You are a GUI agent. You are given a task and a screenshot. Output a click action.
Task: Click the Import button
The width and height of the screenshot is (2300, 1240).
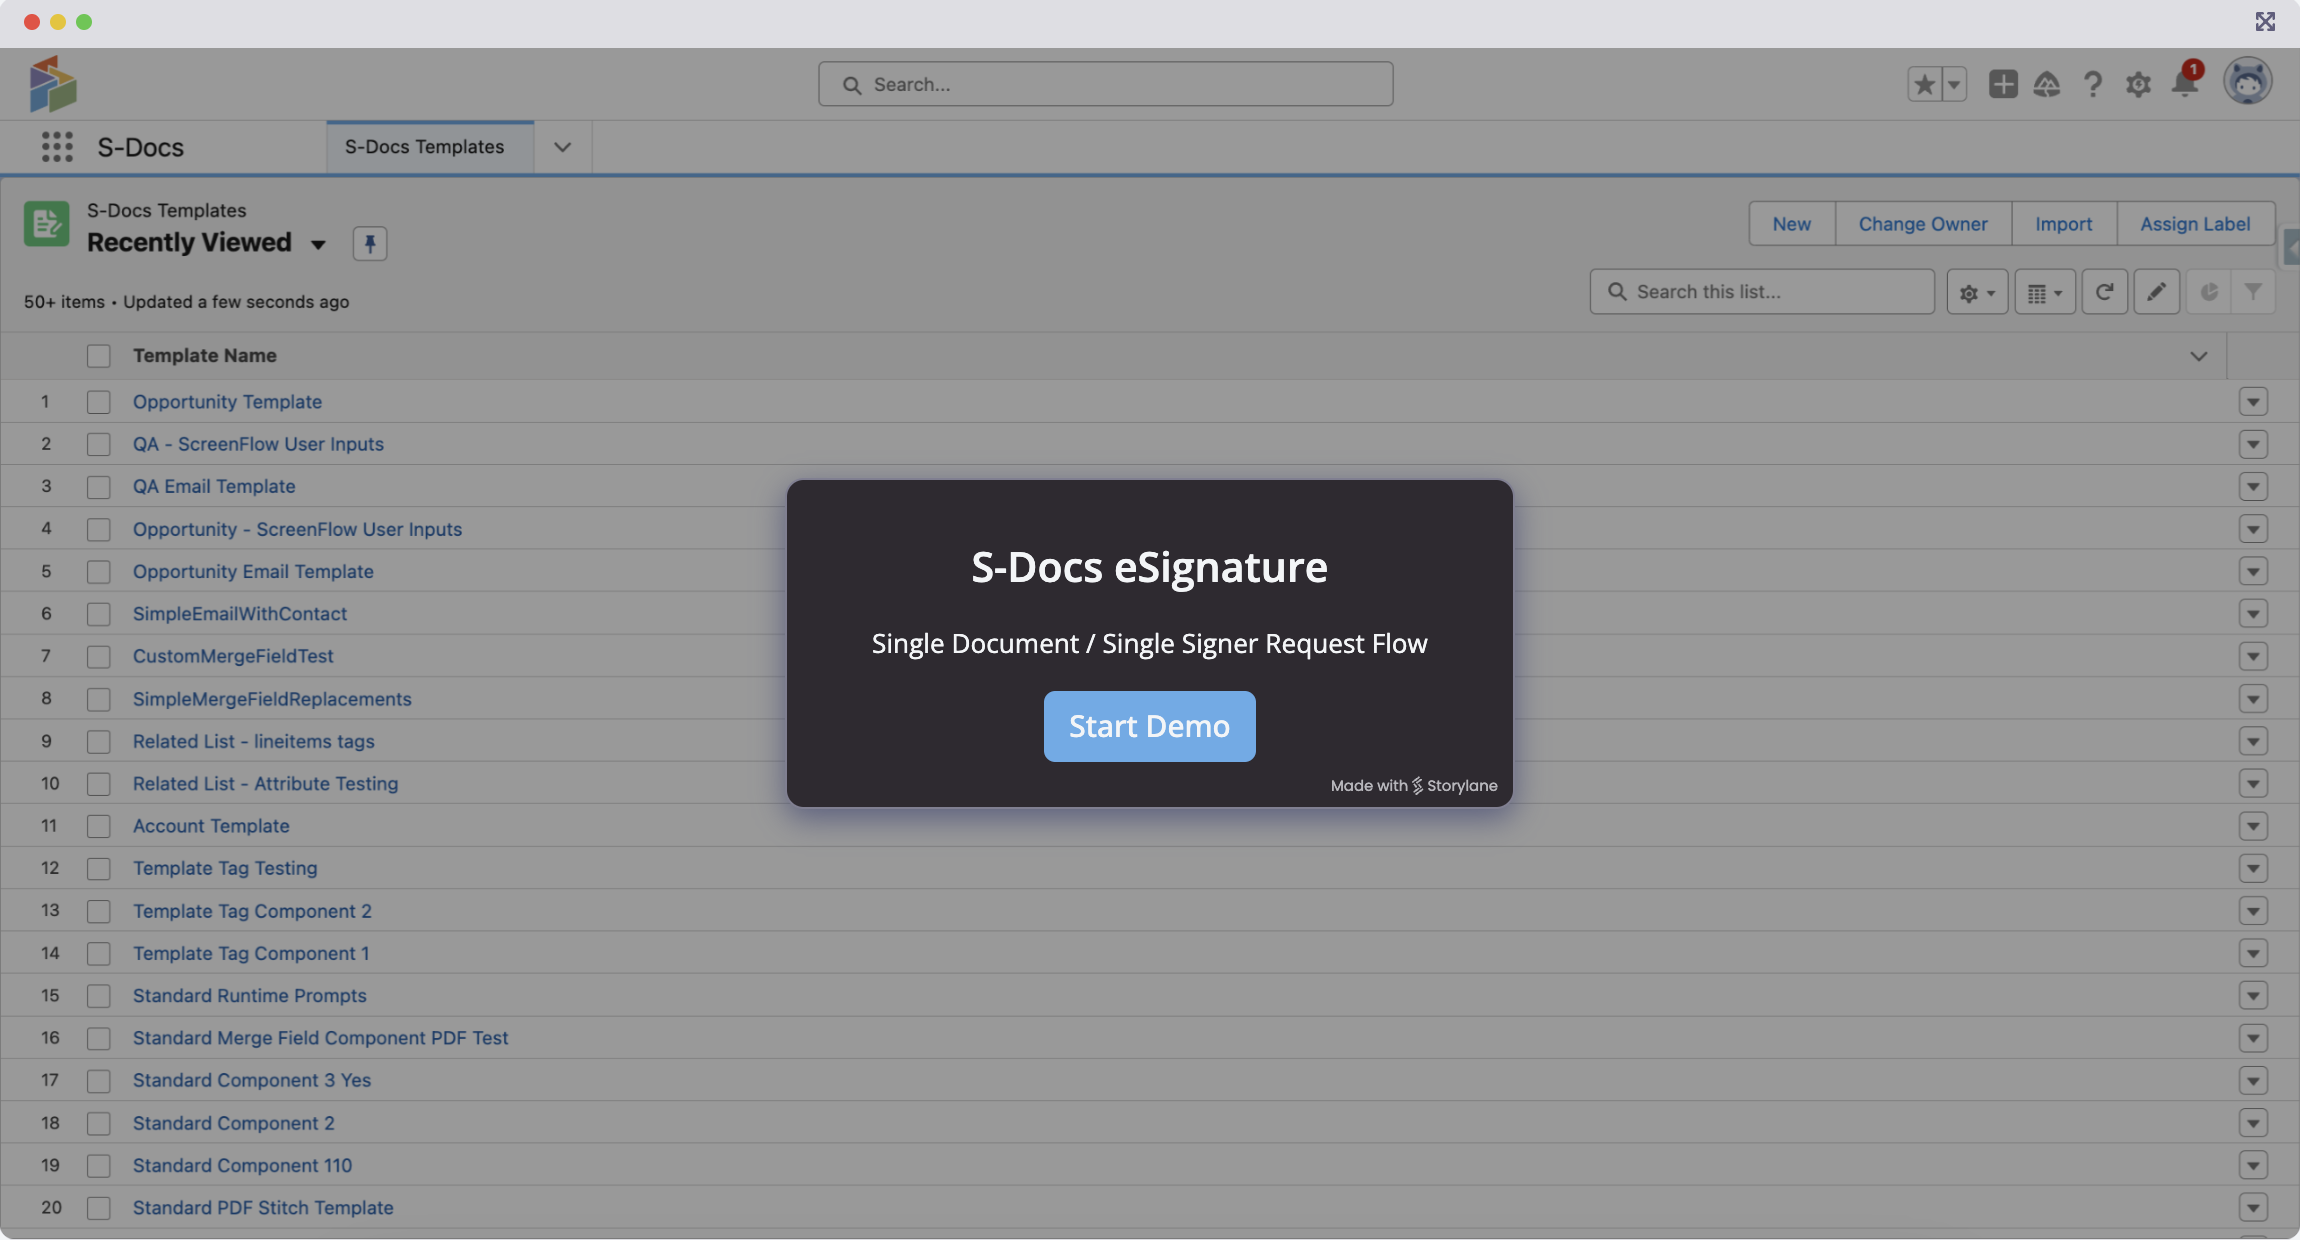click(2064, 224)
